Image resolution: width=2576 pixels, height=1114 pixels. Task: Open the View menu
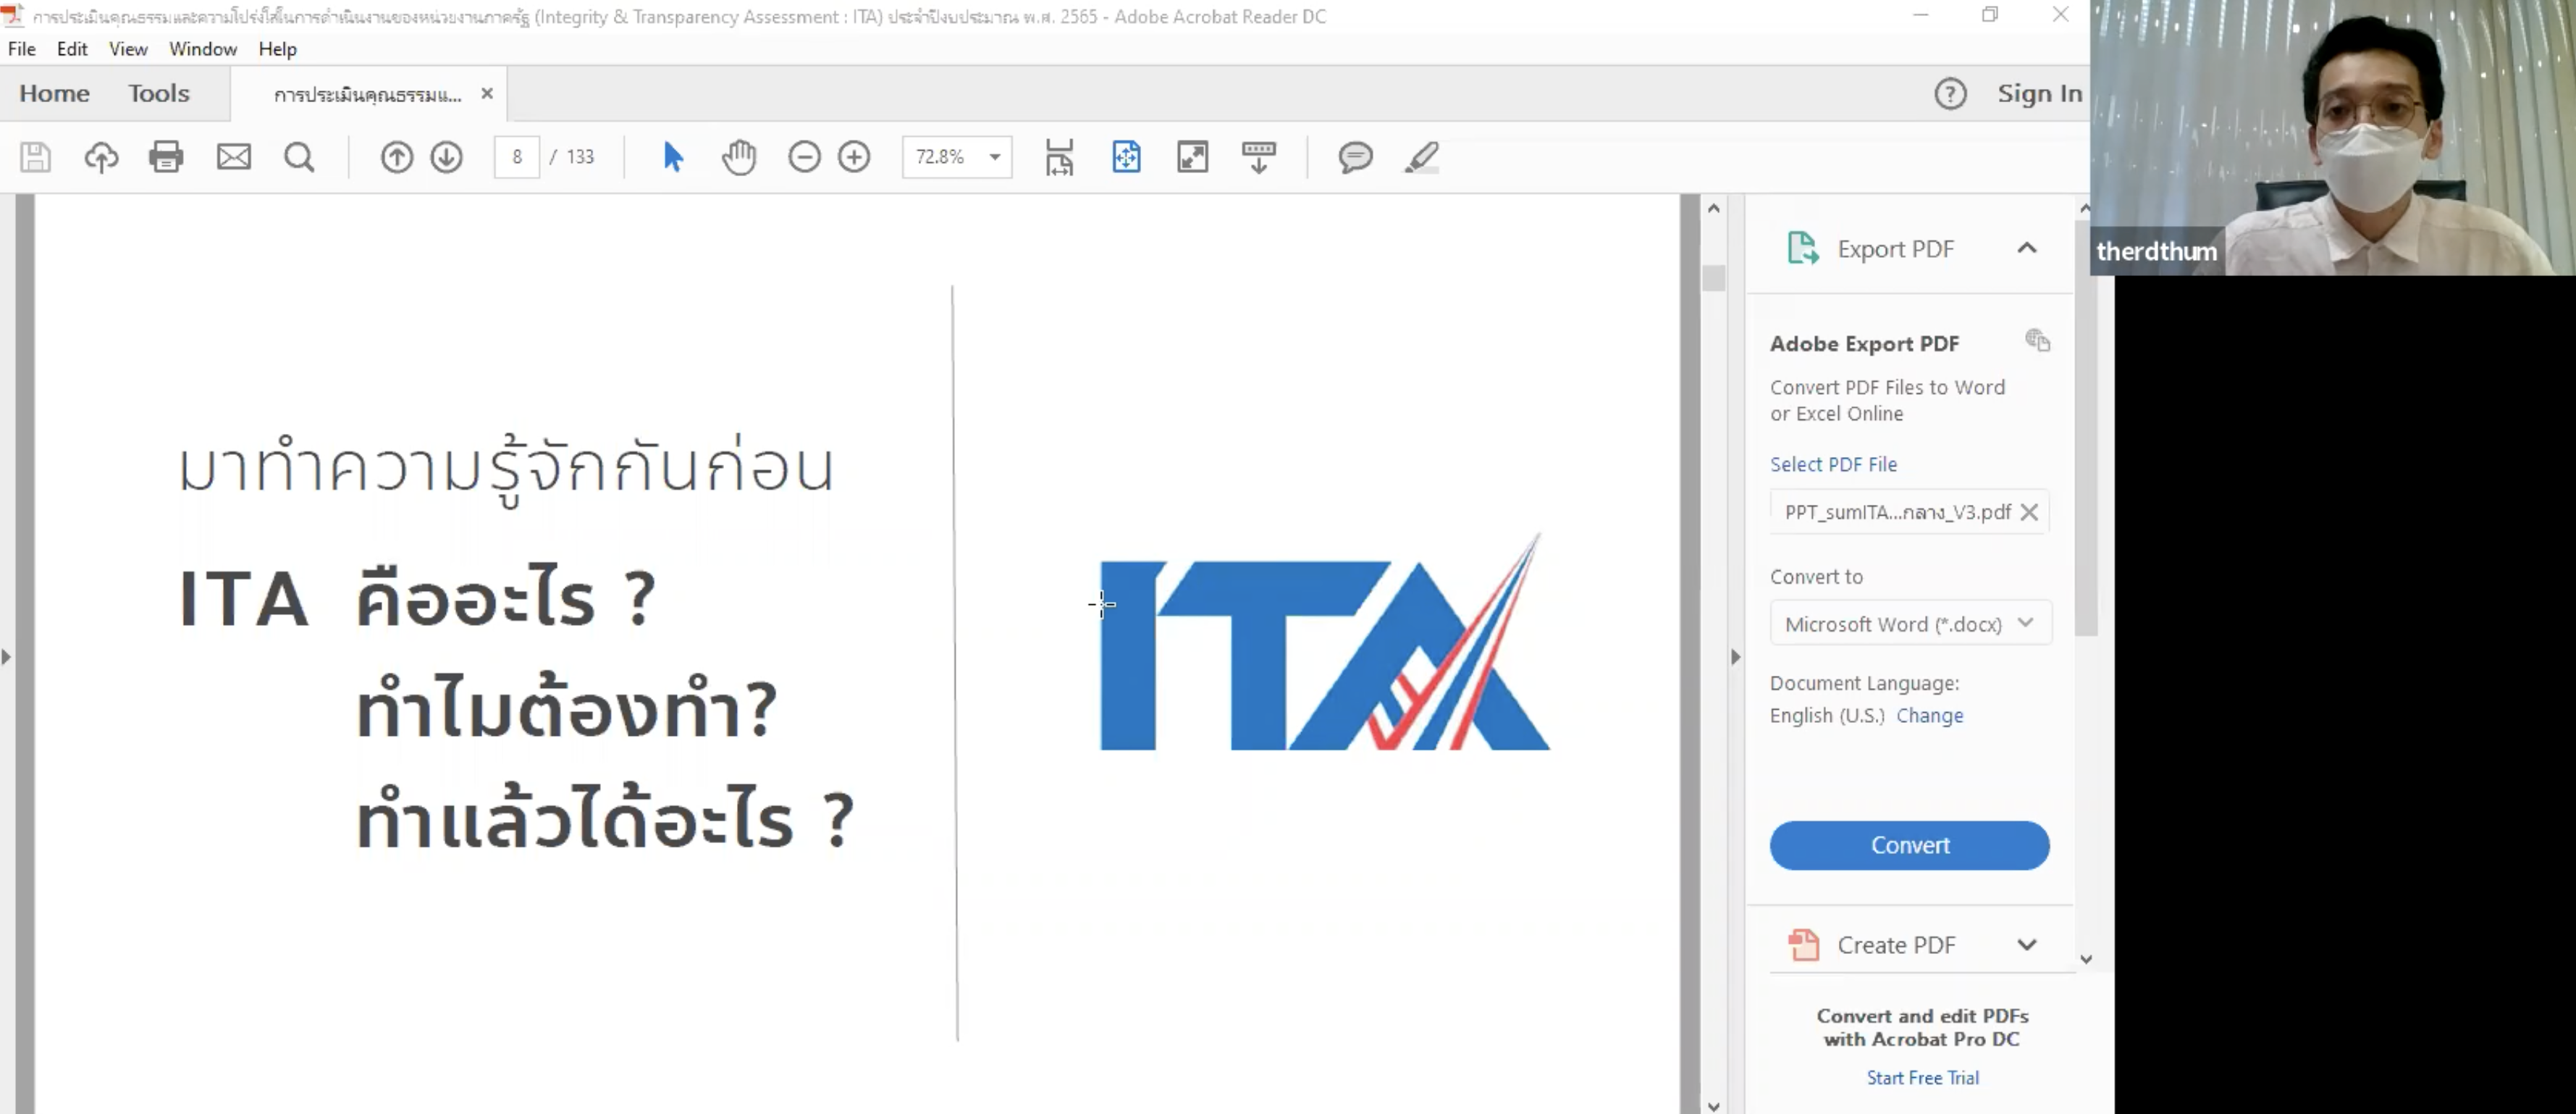pos(128,49)
